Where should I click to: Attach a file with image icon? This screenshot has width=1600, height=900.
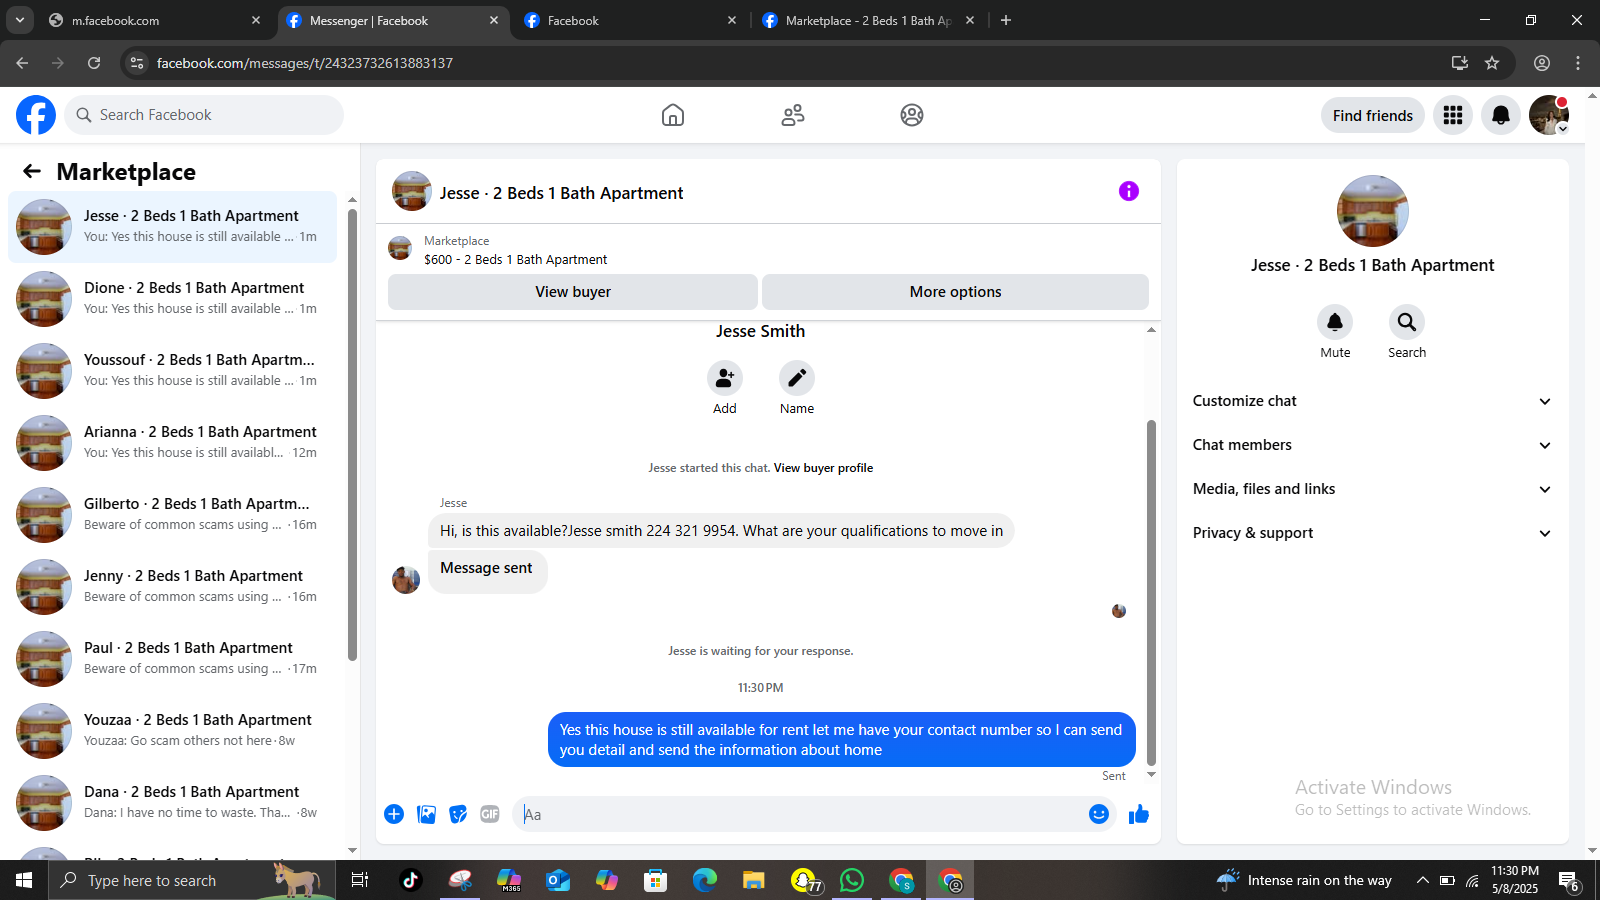tap(427, 814)
